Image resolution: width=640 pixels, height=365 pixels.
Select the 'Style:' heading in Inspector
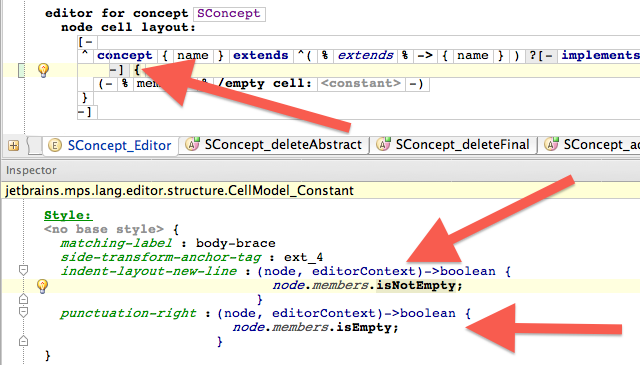(x=68, y=215)
